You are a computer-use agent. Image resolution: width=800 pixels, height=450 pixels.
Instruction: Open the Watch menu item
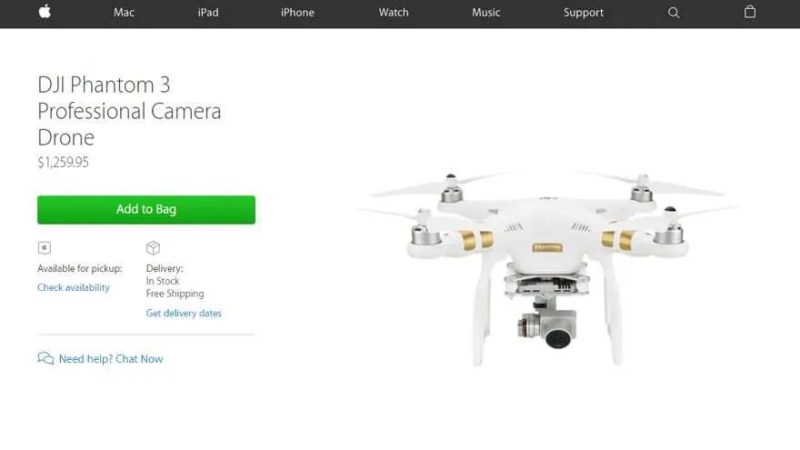(393, 13)
